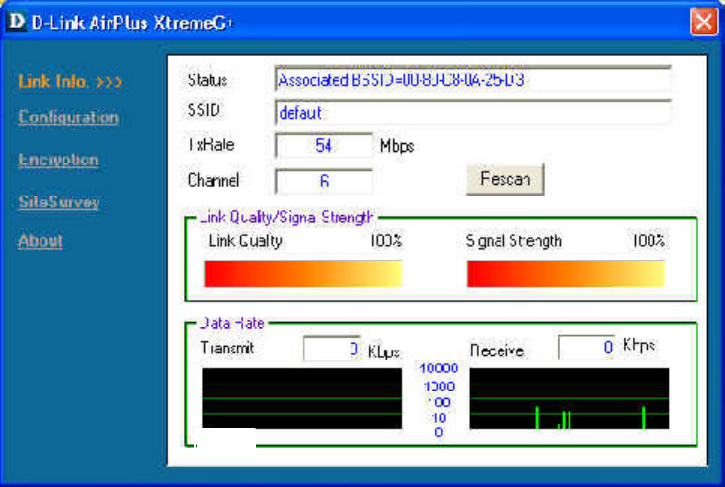
Task: Select the Link Info menu item
Action: tap(53, 82)
